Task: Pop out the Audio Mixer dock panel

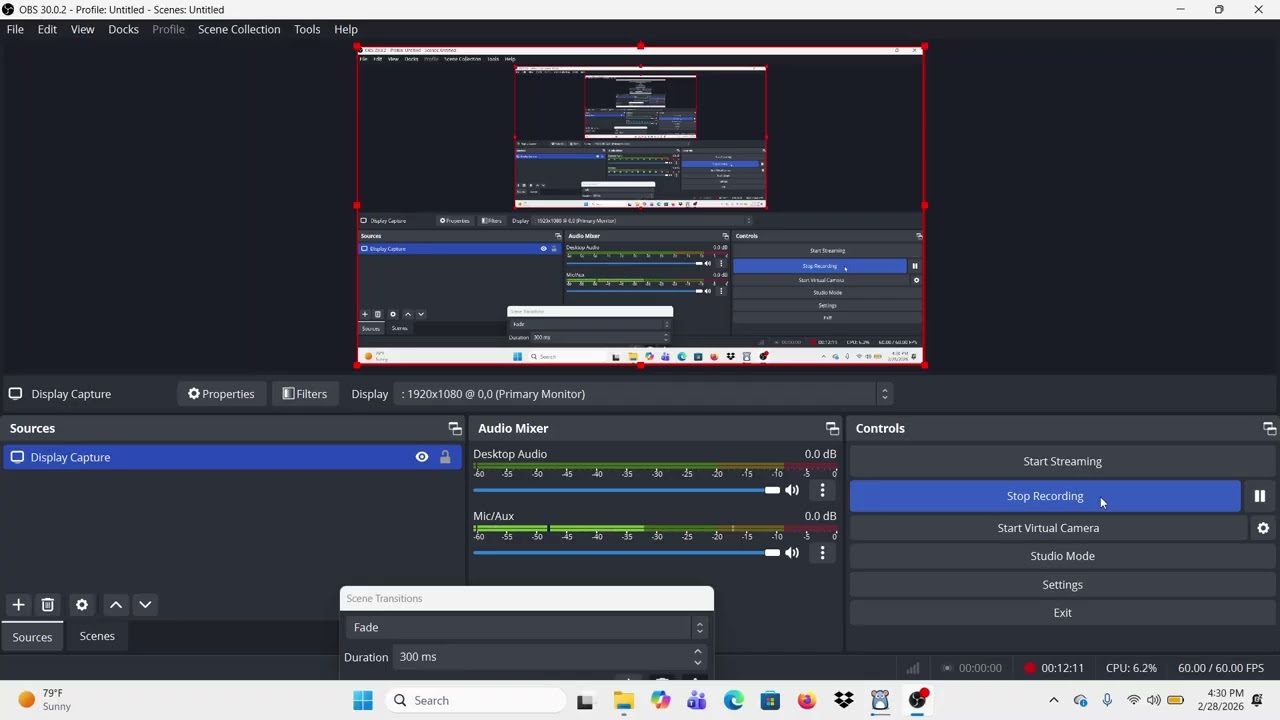Action: tap(832, 428)
